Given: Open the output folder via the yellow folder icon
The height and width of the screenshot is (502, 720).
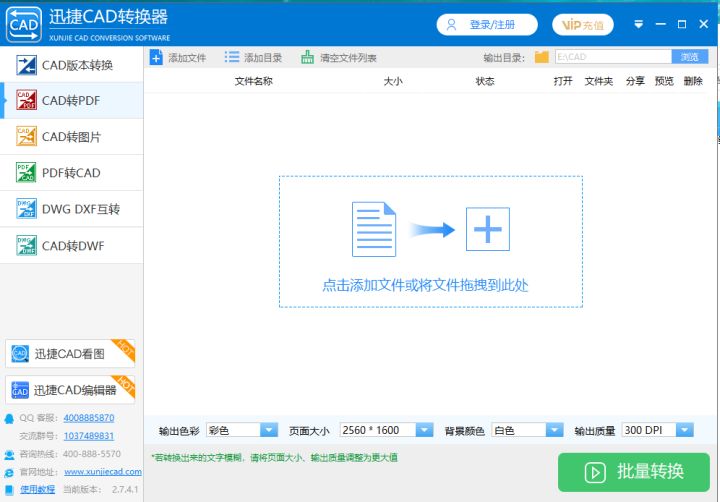Looking at the screenshot, I should [542, 57].
